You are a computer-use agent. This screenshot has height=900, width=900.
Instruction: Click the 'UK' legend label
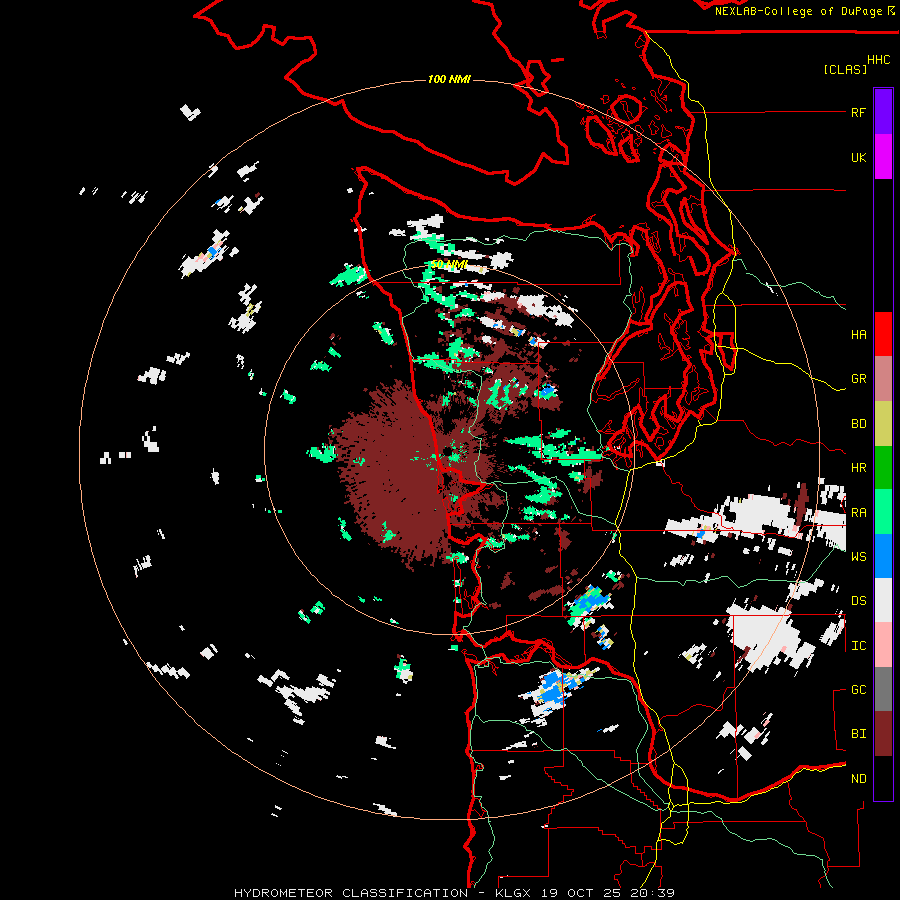(858, 157)
